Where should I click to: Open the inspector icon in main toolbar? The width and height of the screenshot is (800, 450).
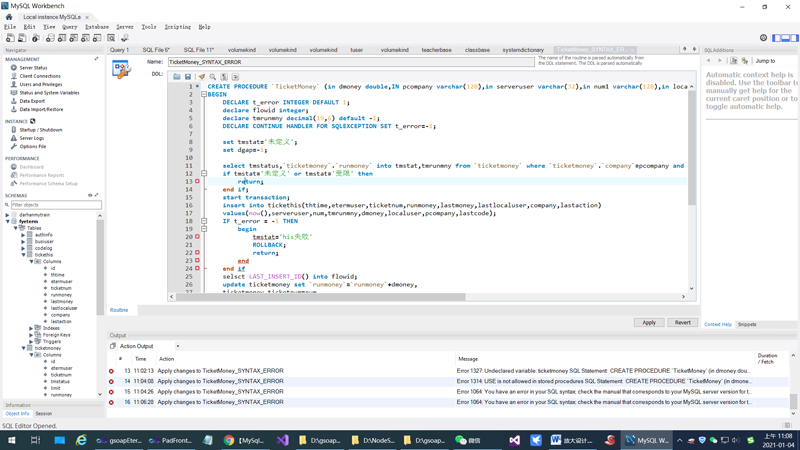coord(35,38)
